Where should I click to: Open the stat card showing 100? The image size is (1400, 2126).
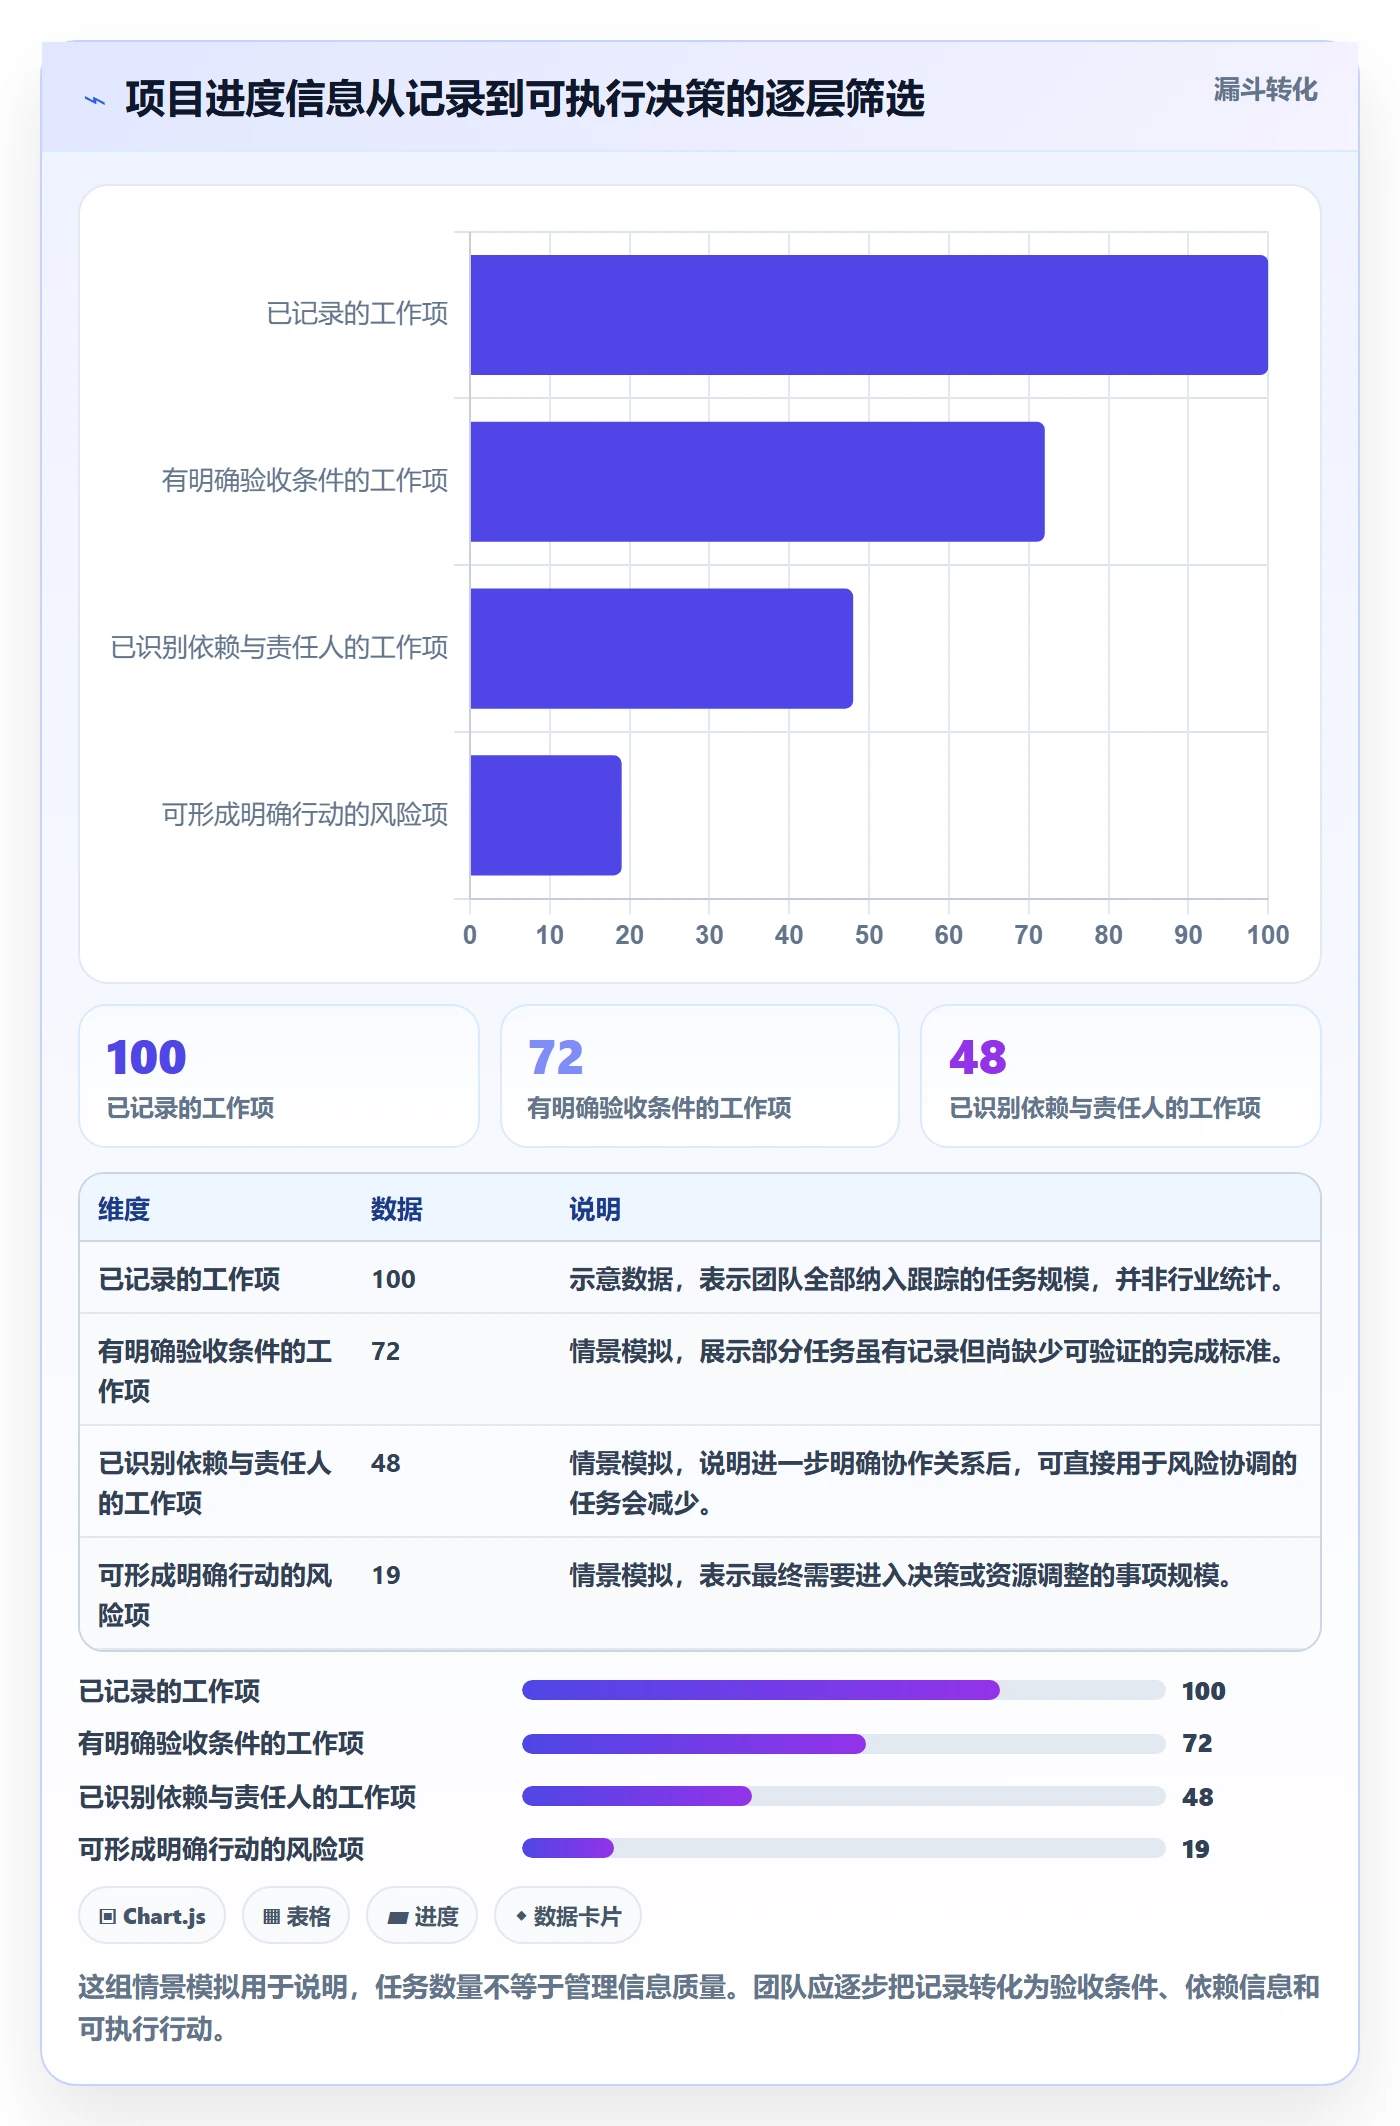(279, 1076)
